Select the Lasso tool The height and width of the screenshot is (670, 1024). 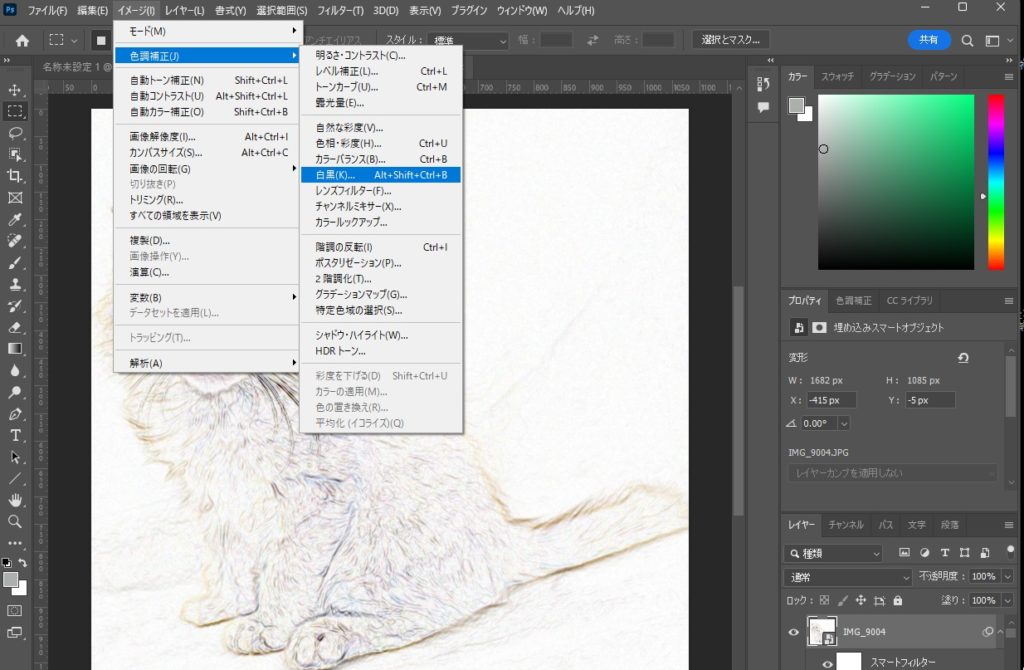point(15,132)
